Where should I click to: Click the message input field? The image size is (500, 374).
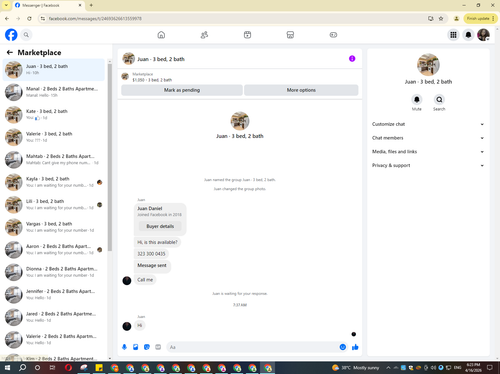(x=253, y=347)
